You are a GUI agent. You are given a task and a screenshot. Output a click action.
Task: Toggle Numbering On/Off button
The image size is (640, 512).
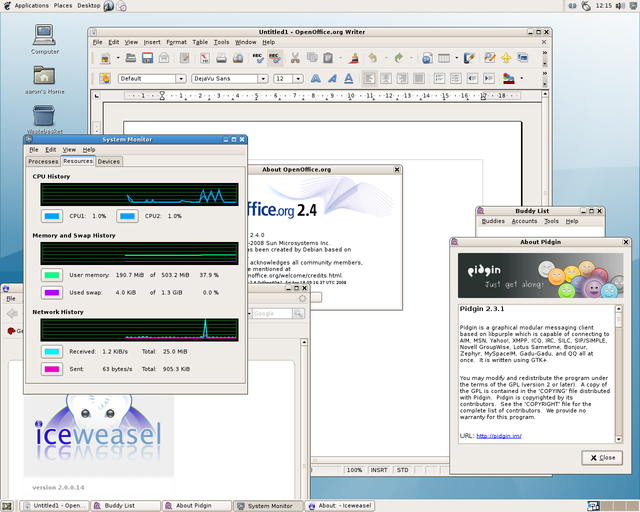pyautogui.click(x=439, y=78)
